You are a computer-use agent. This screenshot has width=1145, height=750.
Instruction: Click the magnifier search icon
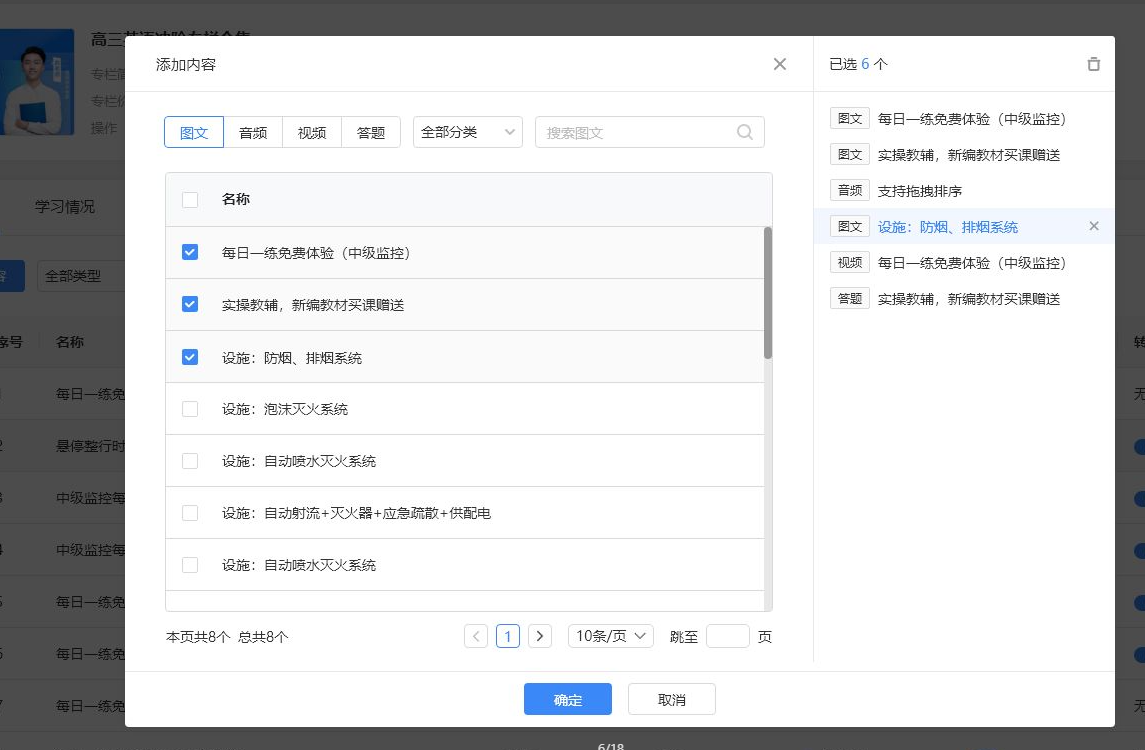(745, 132)
